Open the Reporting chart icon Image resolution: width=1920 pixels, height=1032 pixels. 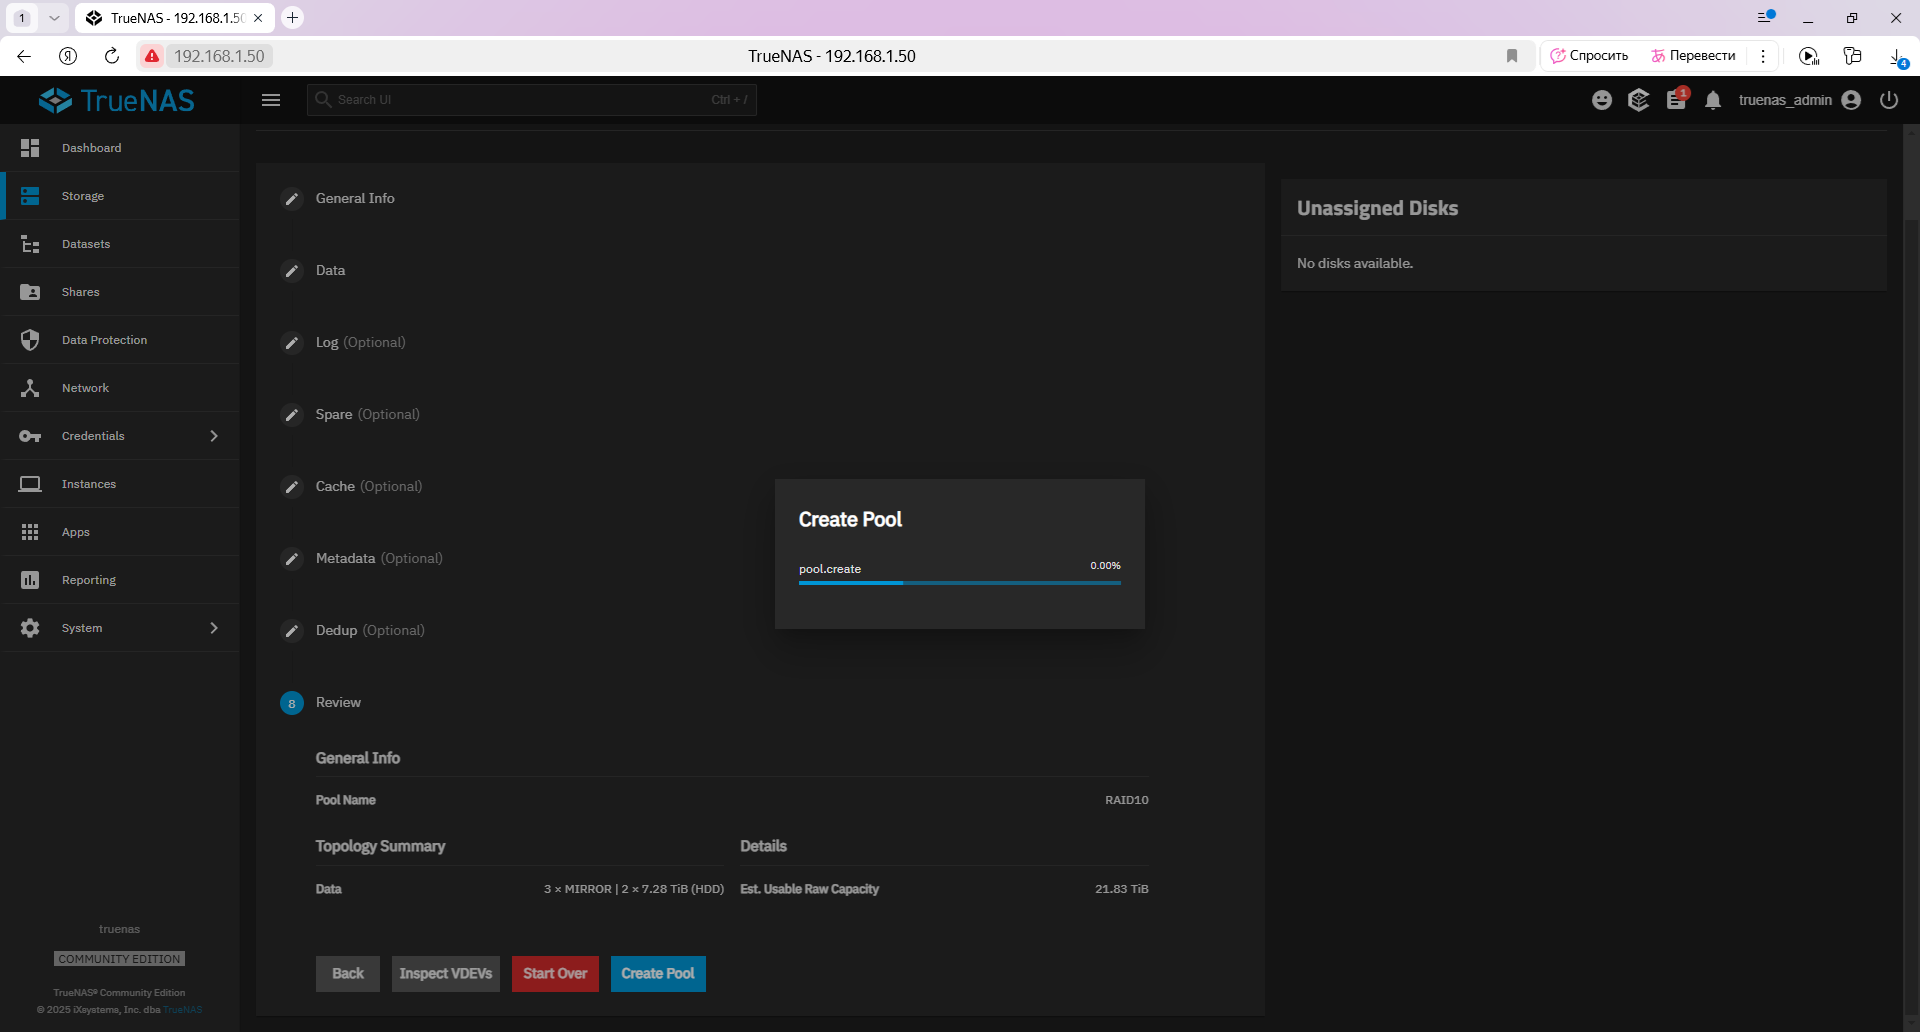point(30,580)
